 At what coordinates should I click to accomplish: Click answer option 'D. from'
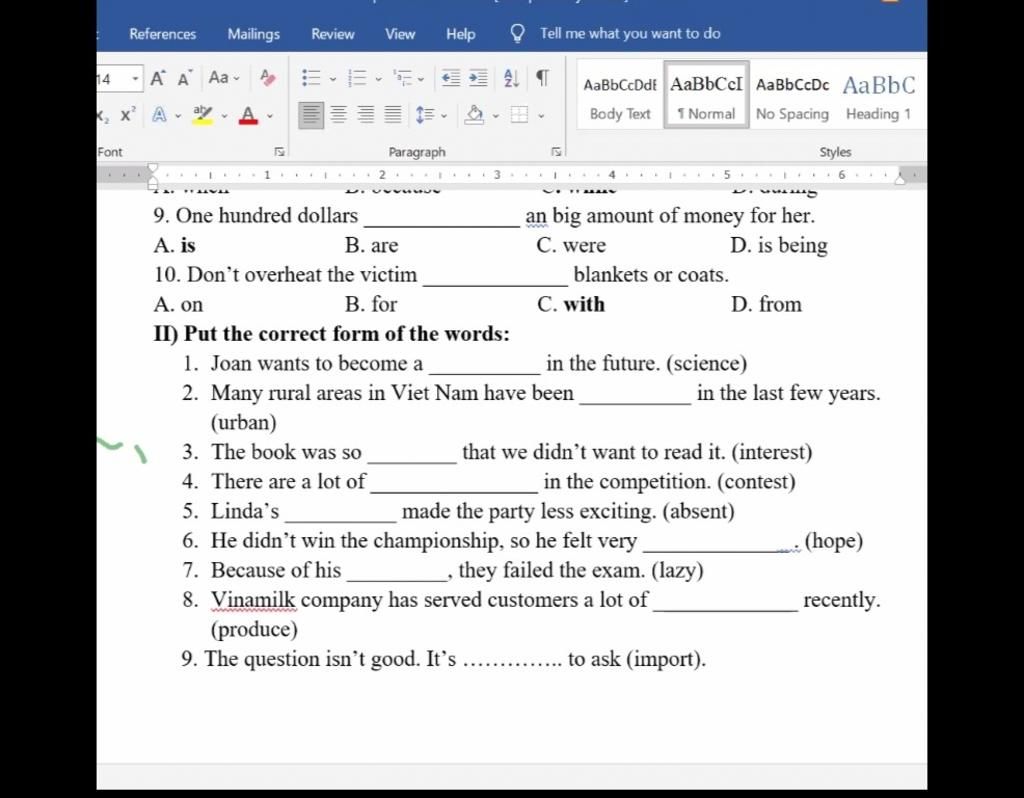pos(766,304)
